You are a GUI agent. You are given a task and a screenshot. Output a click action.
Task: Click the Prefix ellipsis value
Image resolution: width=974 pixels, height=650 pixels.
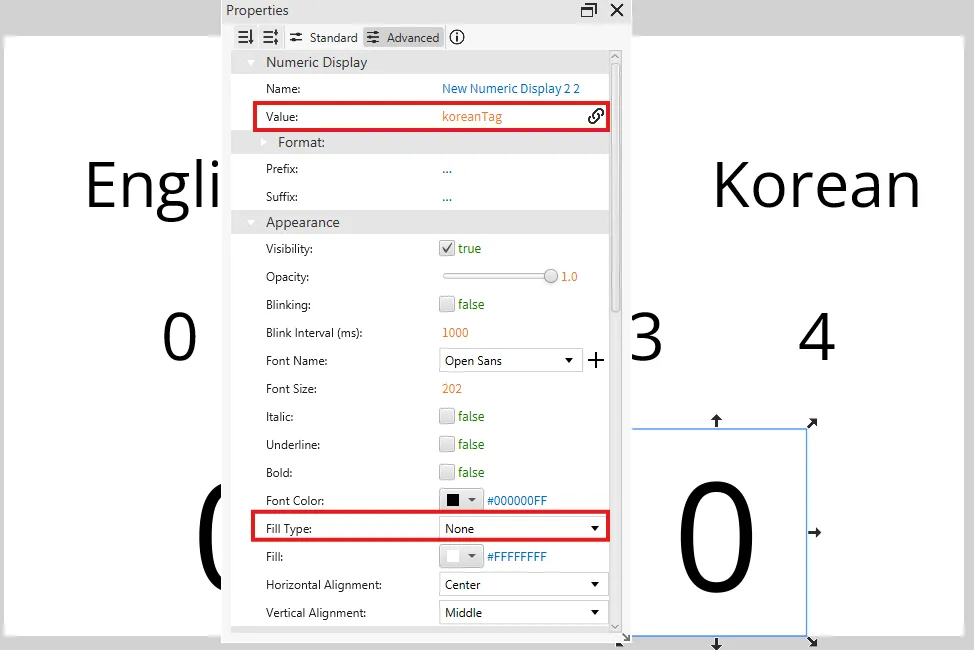point(447,169)
